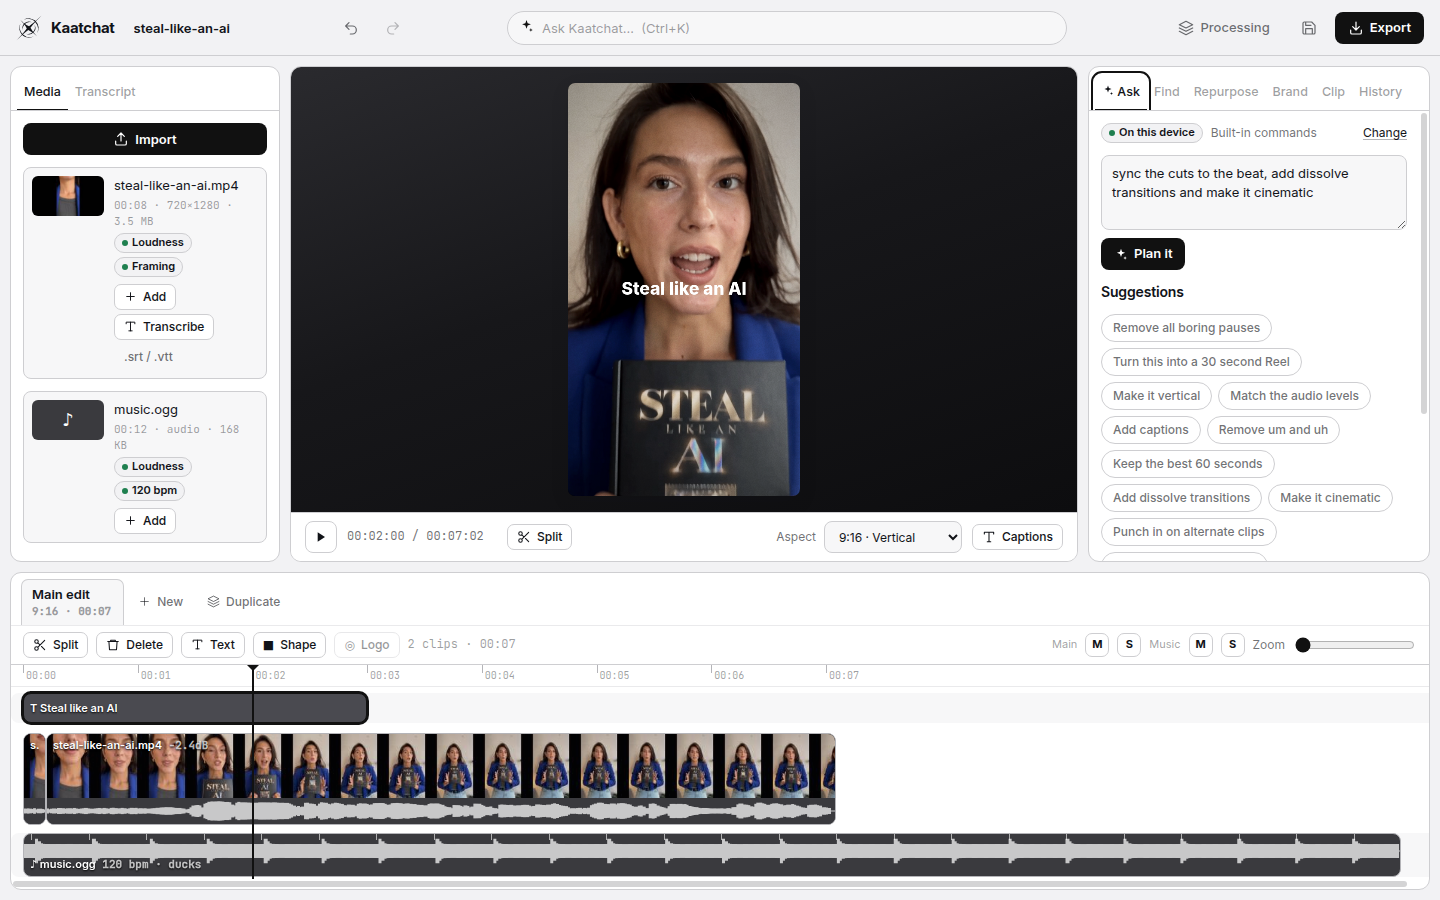Add steal-like-an-ai.mp4 to the timeline
The width and height of the screenshot is (1440, 900).
pyautogui.click(x=145, y=297)
